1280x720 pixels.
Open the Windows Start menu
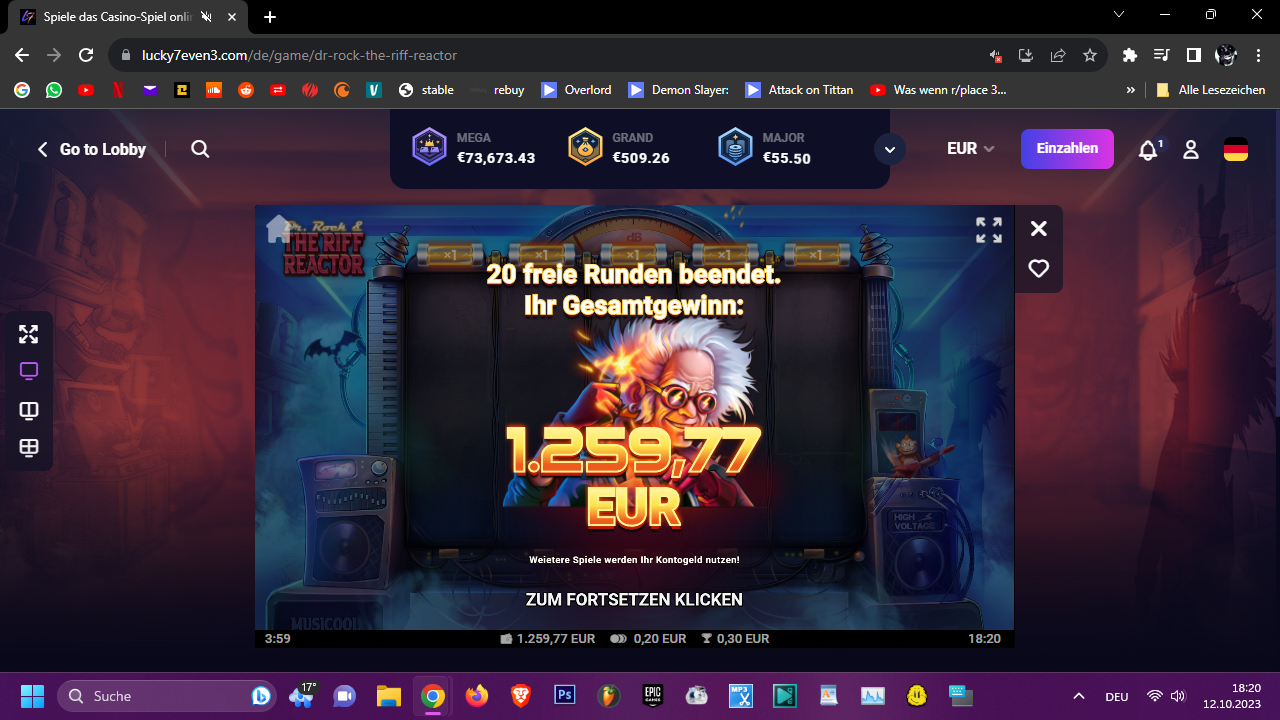click(32, 696)
